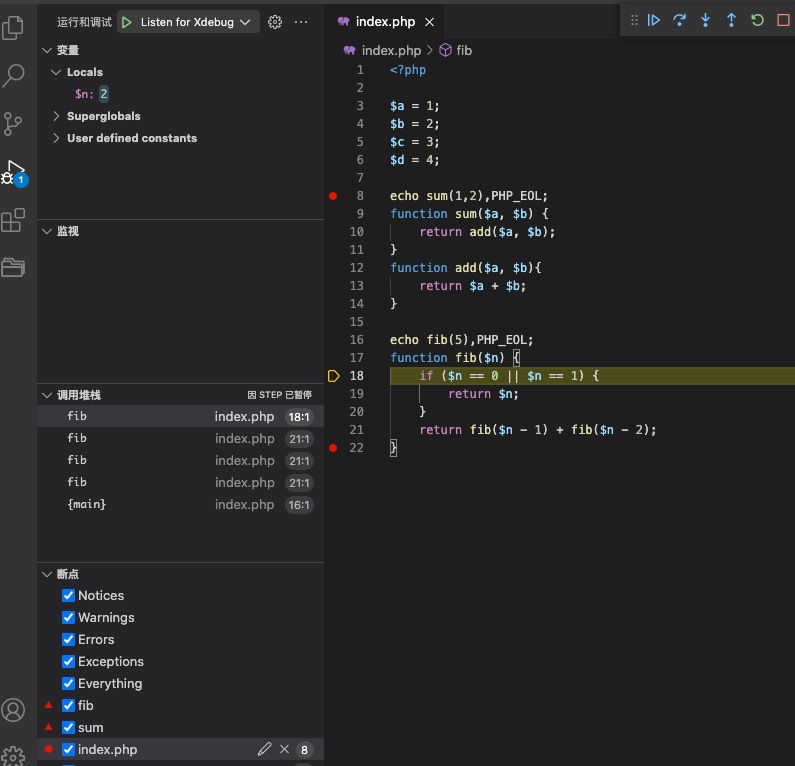Toggle the Everything breakpoint checkbox
Image resolution: width=795 pixels, height=766 pixels.
[x=68, y=683]
